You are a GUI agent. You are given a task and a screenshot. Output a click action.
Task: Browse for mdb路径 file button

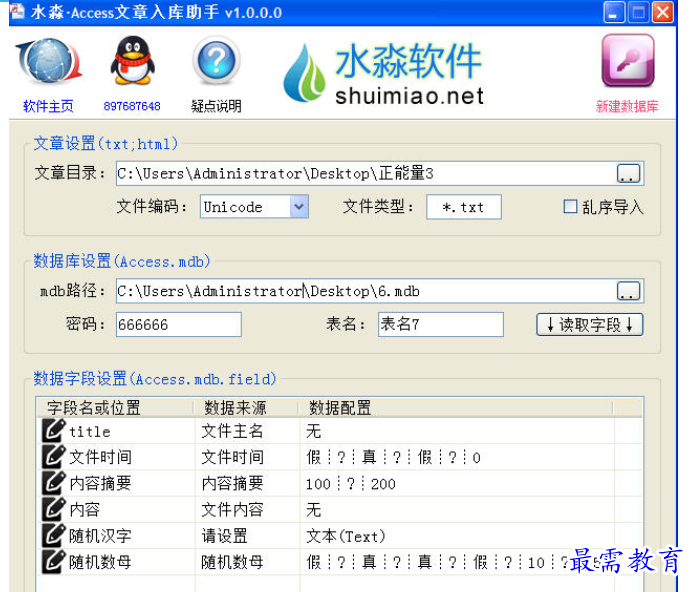click(628, 291)
